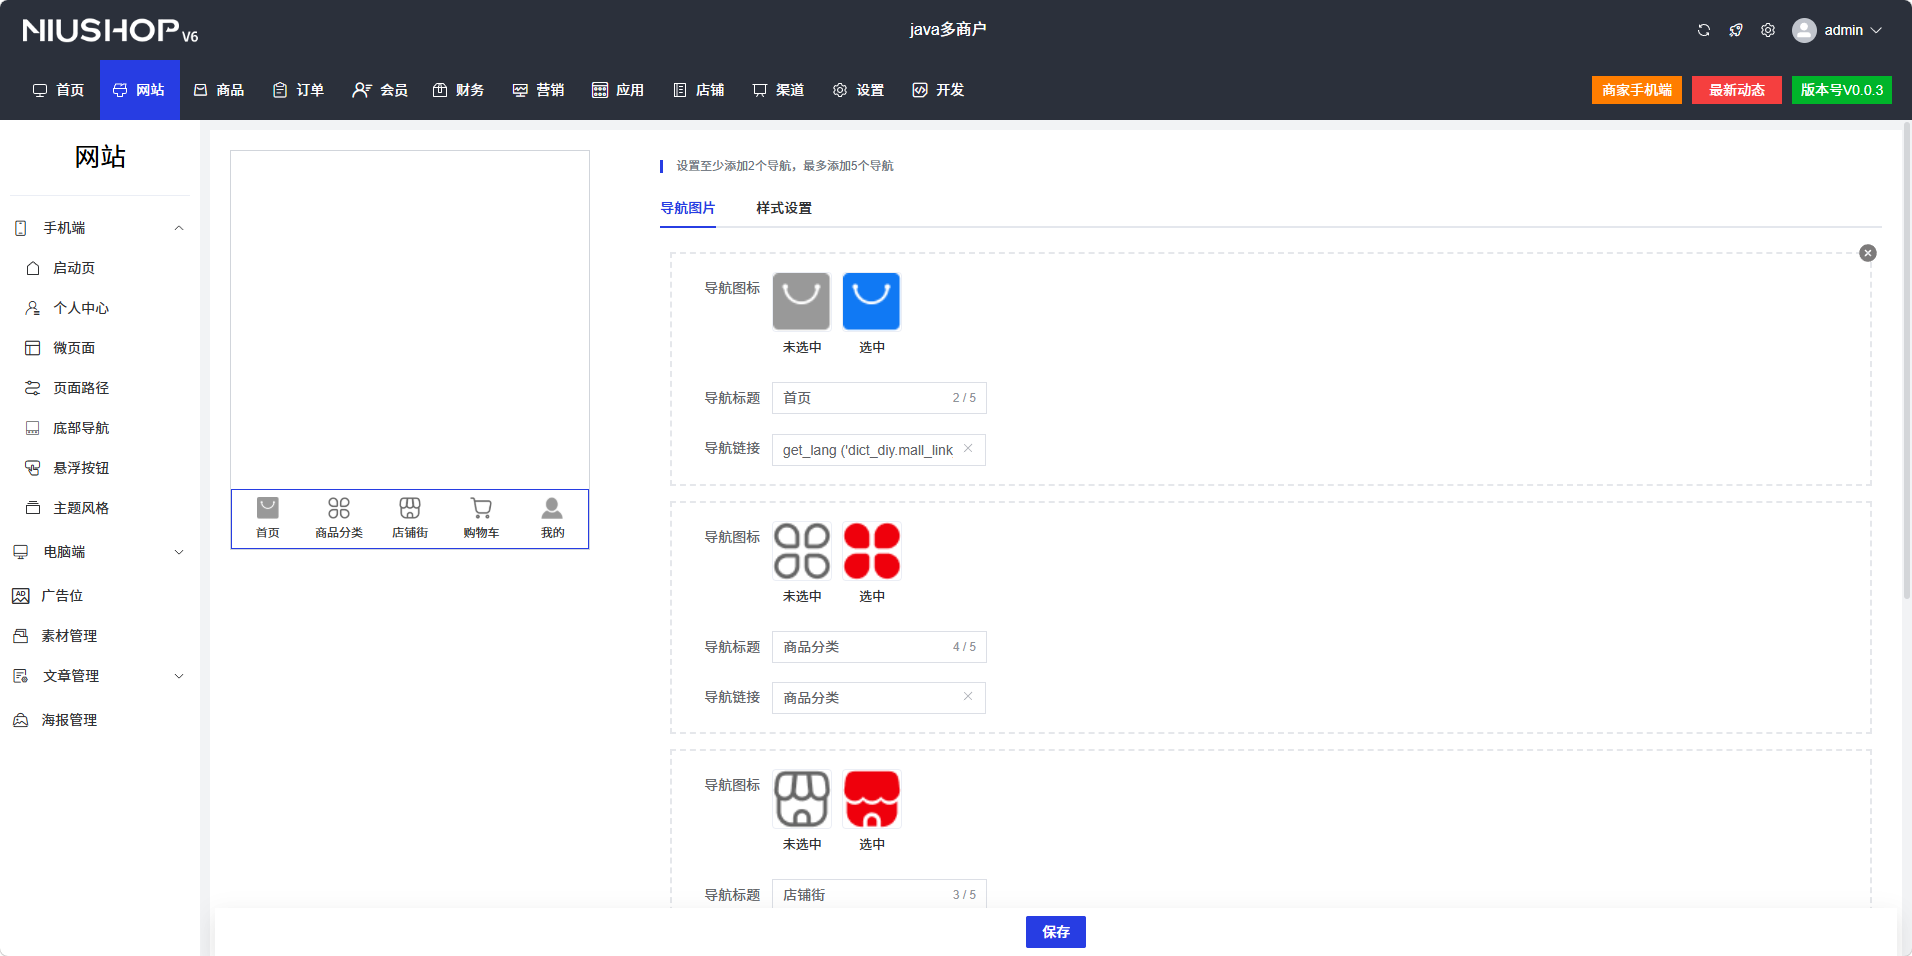1912x956 pixels.
Task: Click the selected blue bag nav icon
Action: point(871,301)
